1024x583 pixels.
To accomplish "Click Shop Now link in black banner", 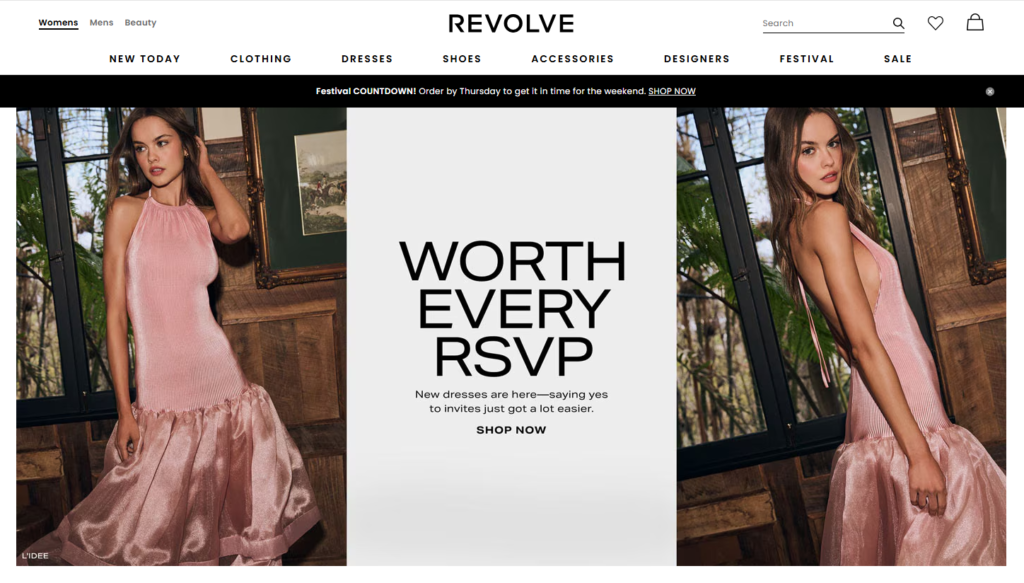I will pyautogui.click(x=672, y=91).
